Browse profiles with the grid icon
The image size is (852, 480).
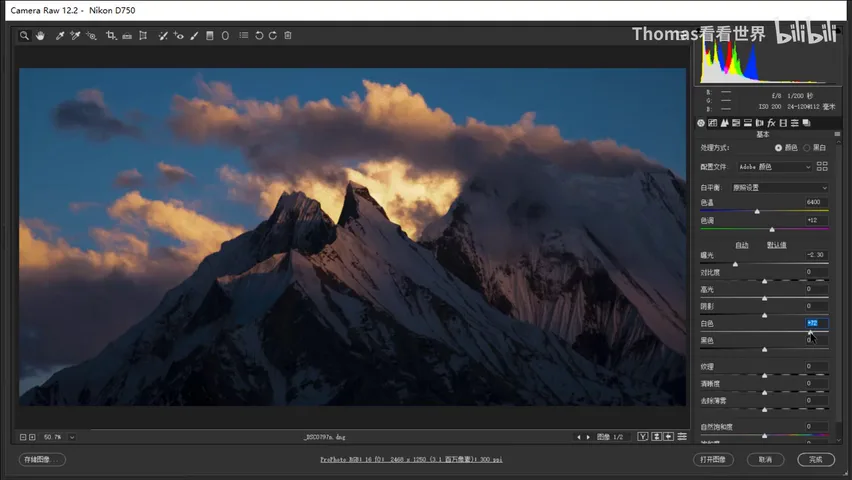[822, 166]
